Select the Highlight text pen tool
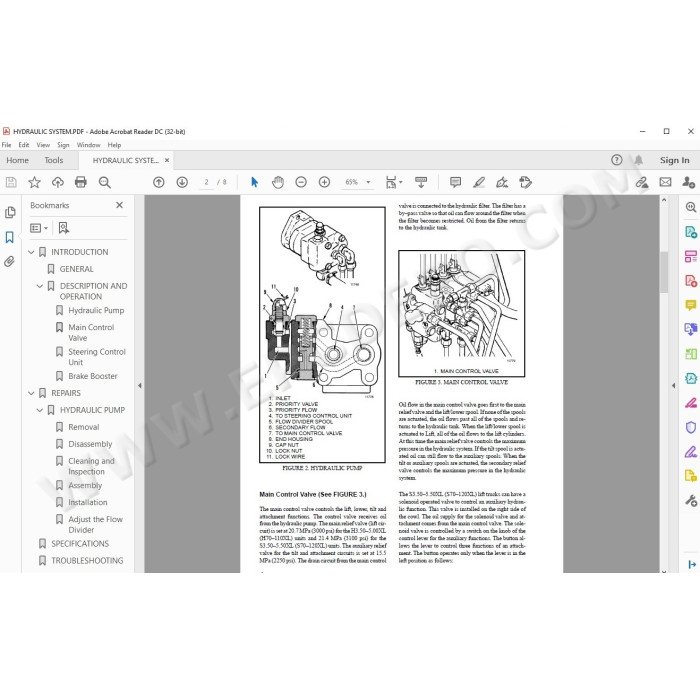The image size is (700, 700). coord(479,182)
